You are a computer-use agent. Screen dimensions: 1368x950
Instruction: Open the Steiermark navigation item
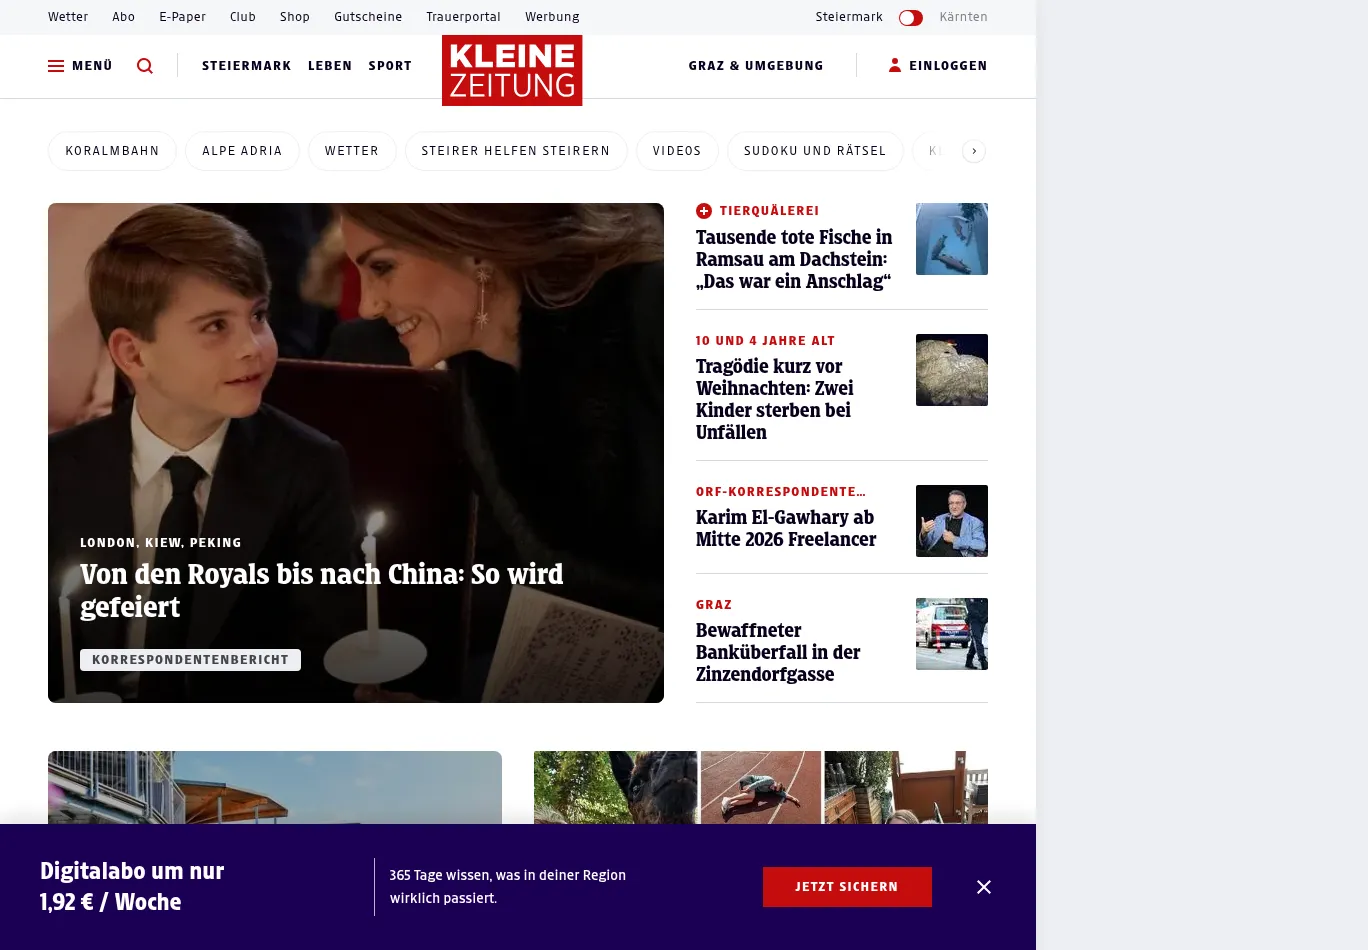pos(247,66)
